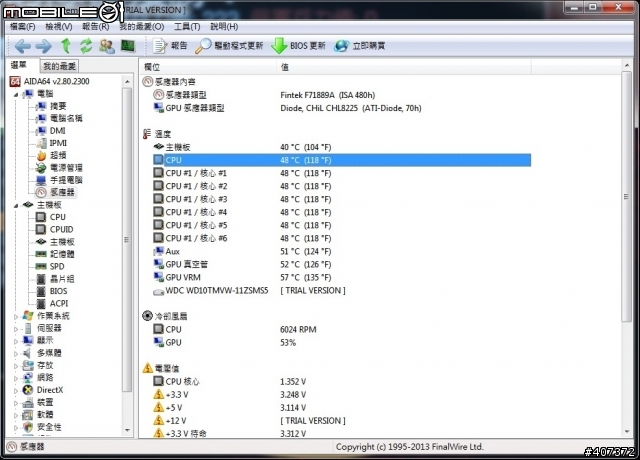Switch to the 選單 tab
Image resolution: width=640 pixels, height=460 pixels.
(x=19, y=65)
